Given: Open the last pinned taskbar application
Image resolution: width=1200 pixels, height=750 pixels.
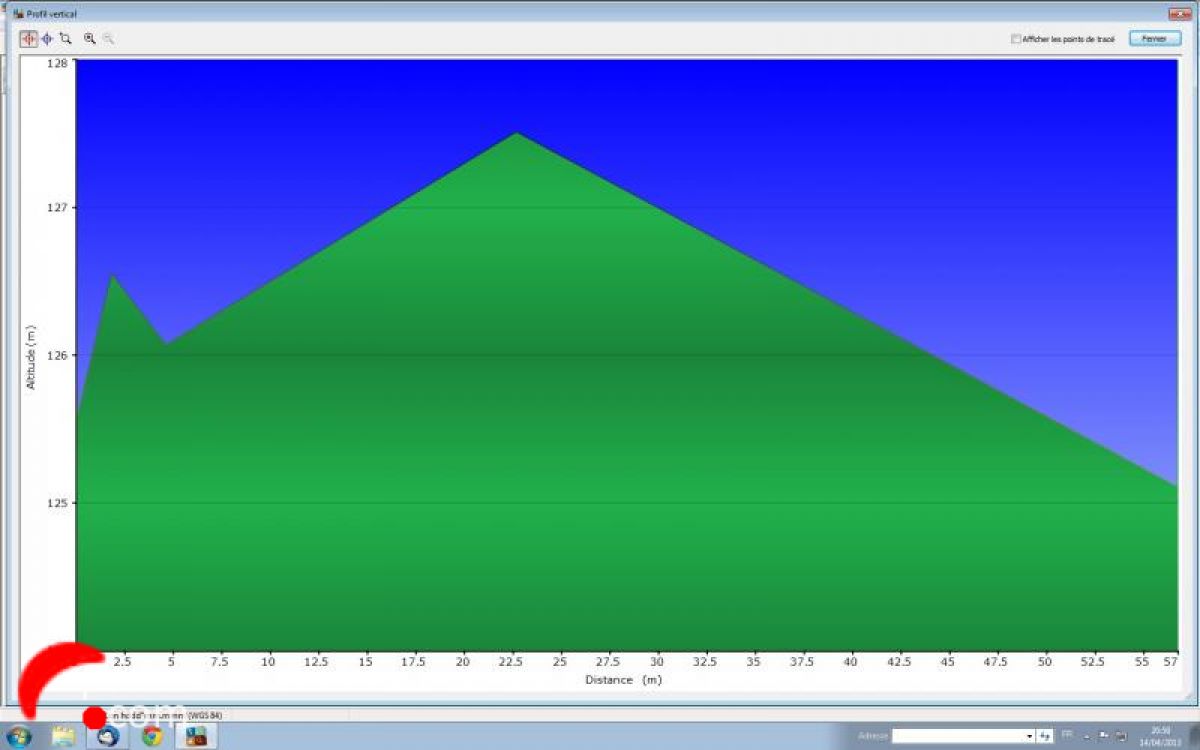Looking at the screenshot, I should (x=196, y=737).
